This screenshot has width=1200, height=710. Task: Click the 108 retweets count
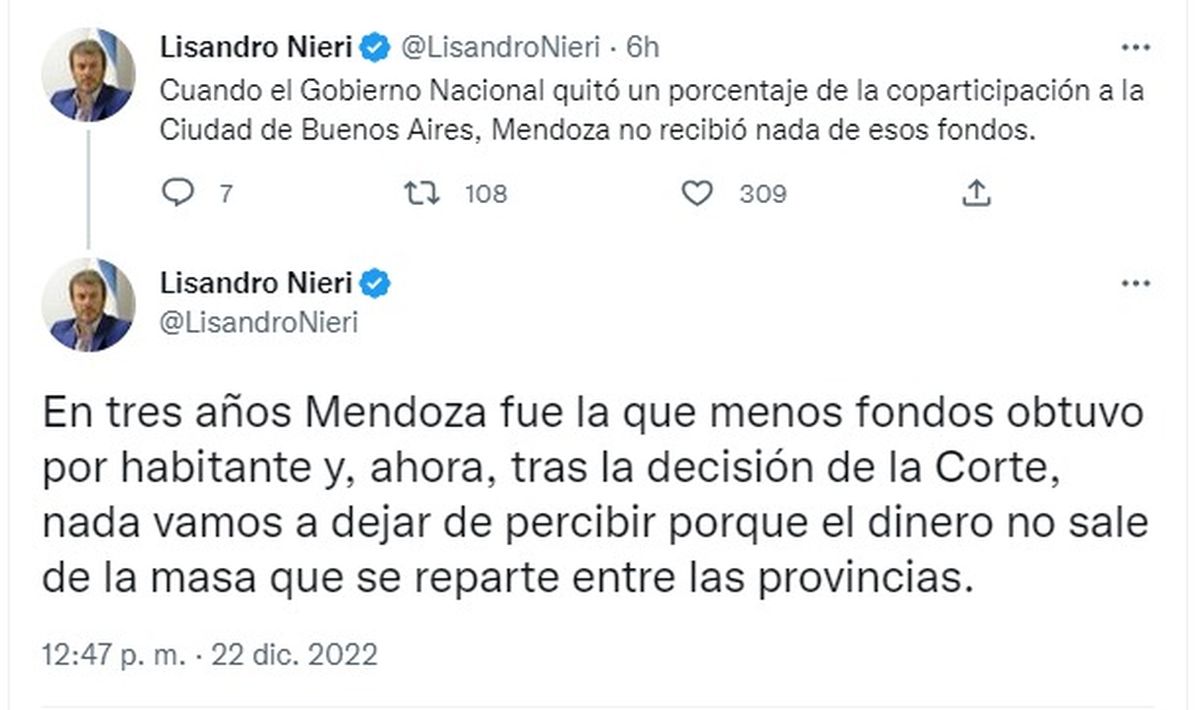pyautogui.click(x=486, y=194)
